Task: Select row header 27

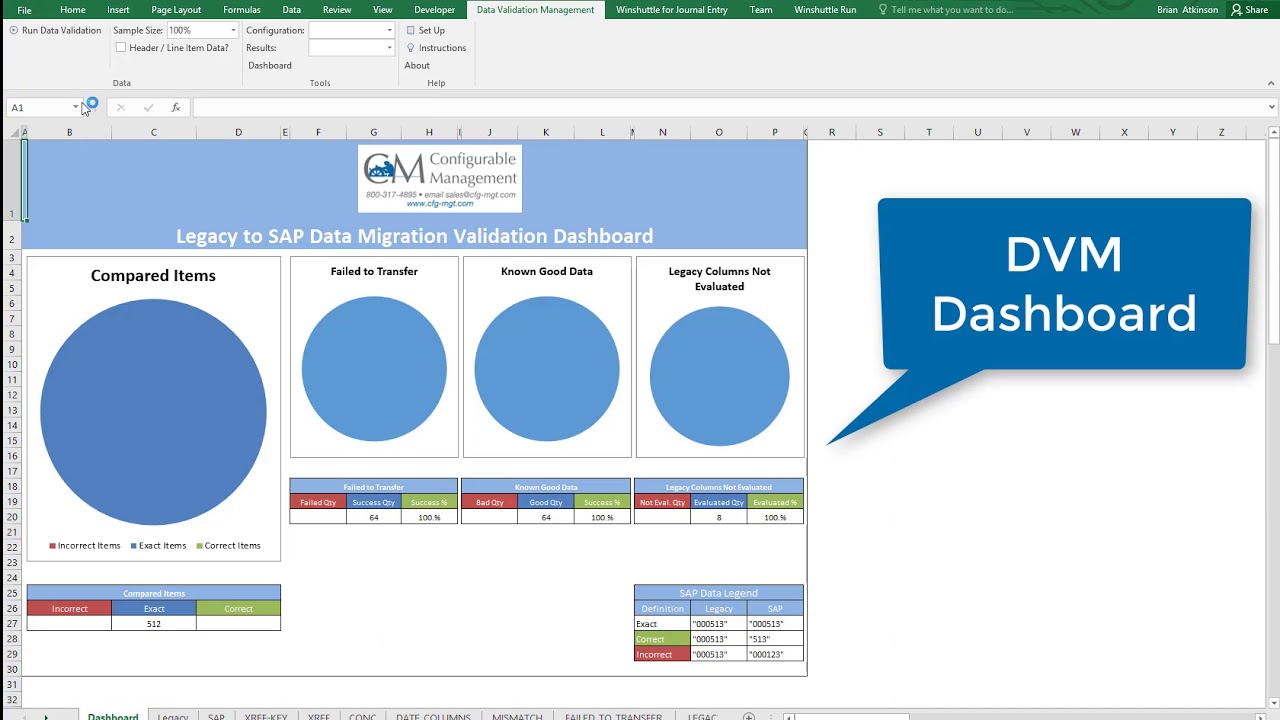Action: click(12, 624)
